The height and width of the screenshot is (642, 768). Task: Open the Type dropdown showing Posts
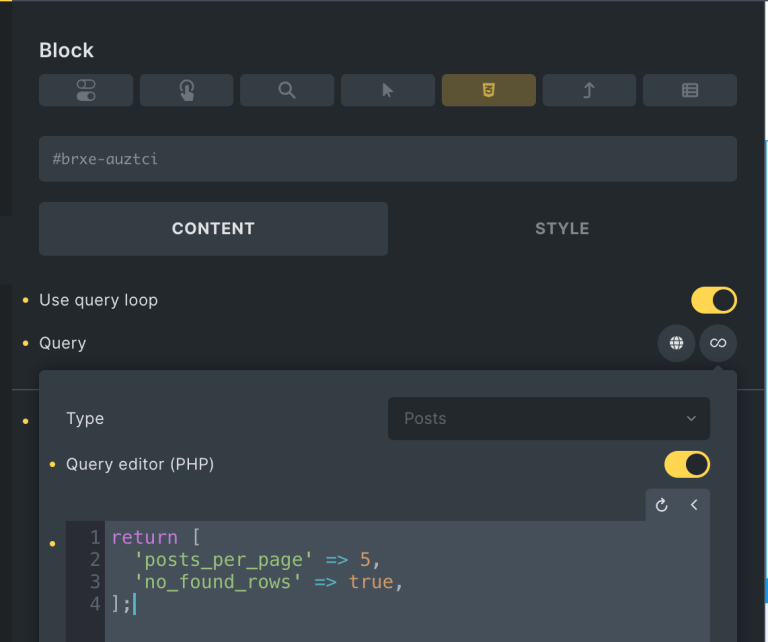click(549, 419)
